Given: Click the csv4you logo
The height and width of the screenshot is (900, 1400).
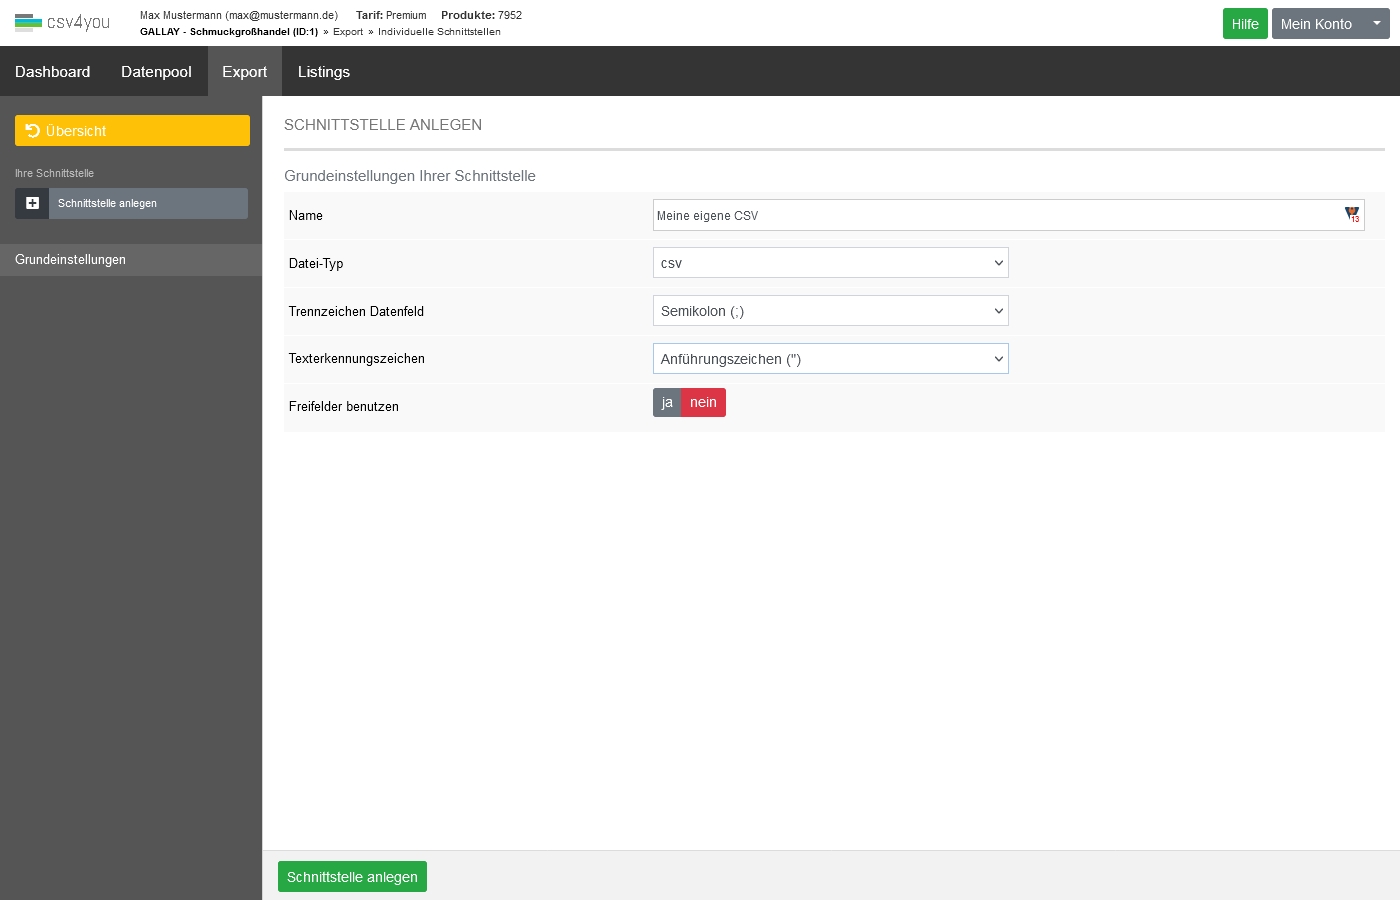Looking at the screenshot, I should (x=62, y=22).
